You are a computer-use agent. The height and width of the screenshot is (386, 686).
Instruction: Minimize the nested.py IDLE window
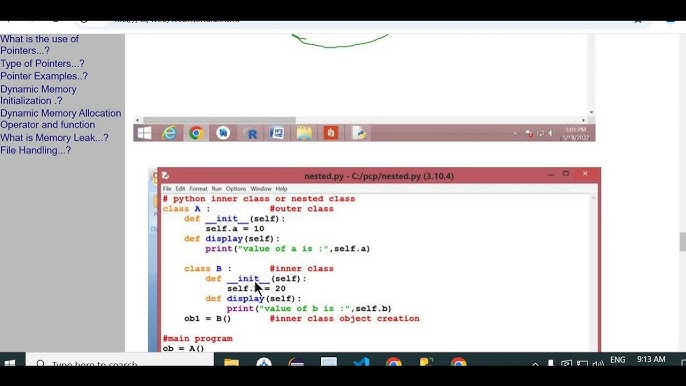coord(551,174)
